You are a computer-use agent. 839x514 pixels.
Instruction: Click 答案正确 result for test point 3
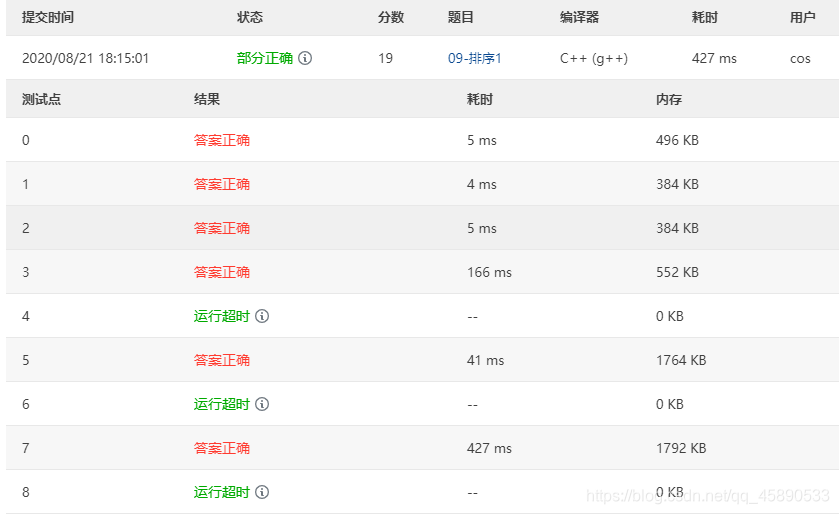coord(222,272)
